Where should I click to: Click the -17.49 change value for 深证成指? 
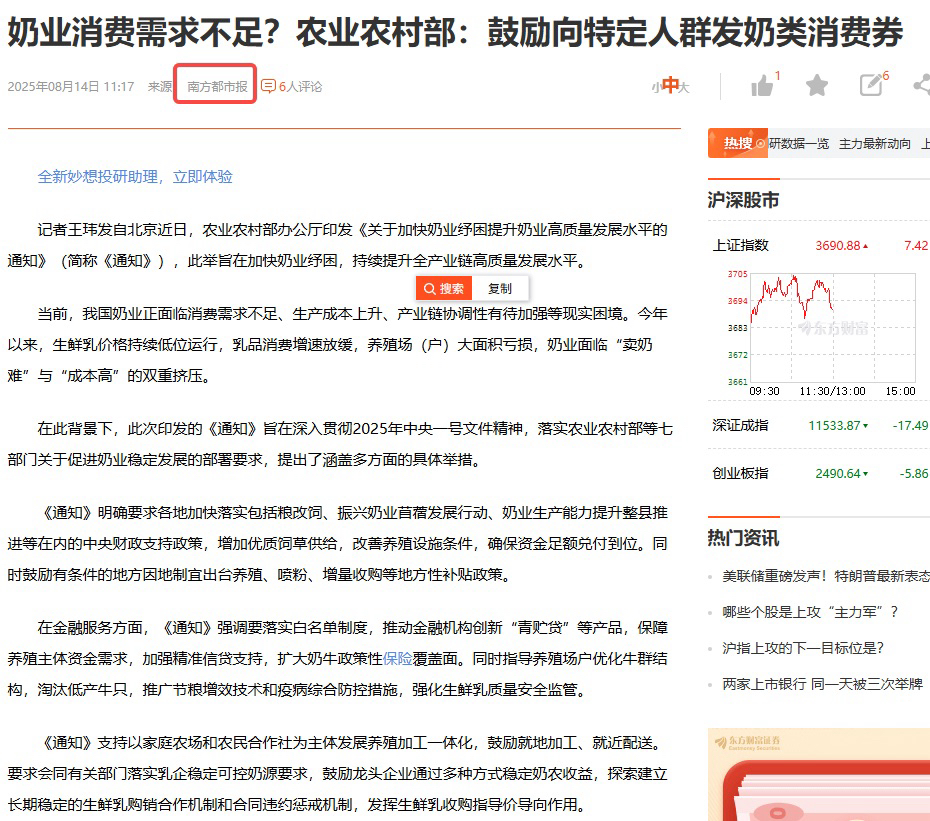[x=910, y=425]
